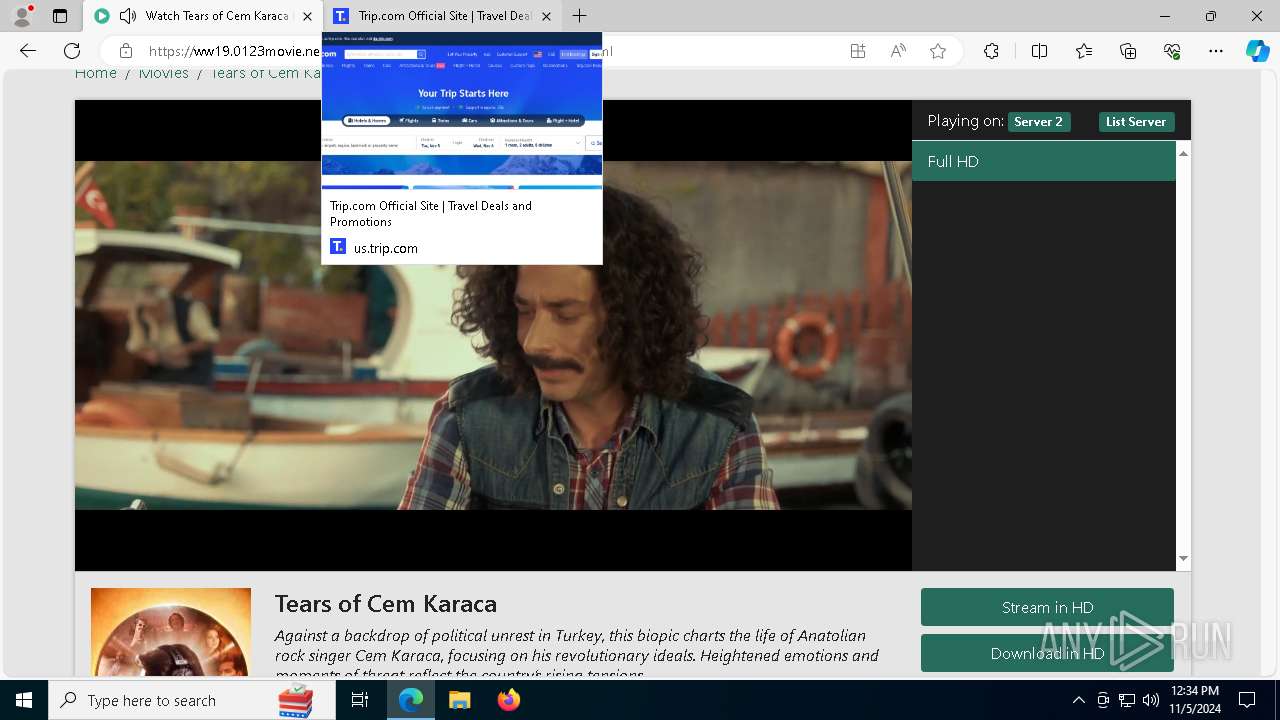Image resolution: width=1280 pixels, height=720 pixels.
Task: Activate Read aloud icon
Action: click(898, 51)
